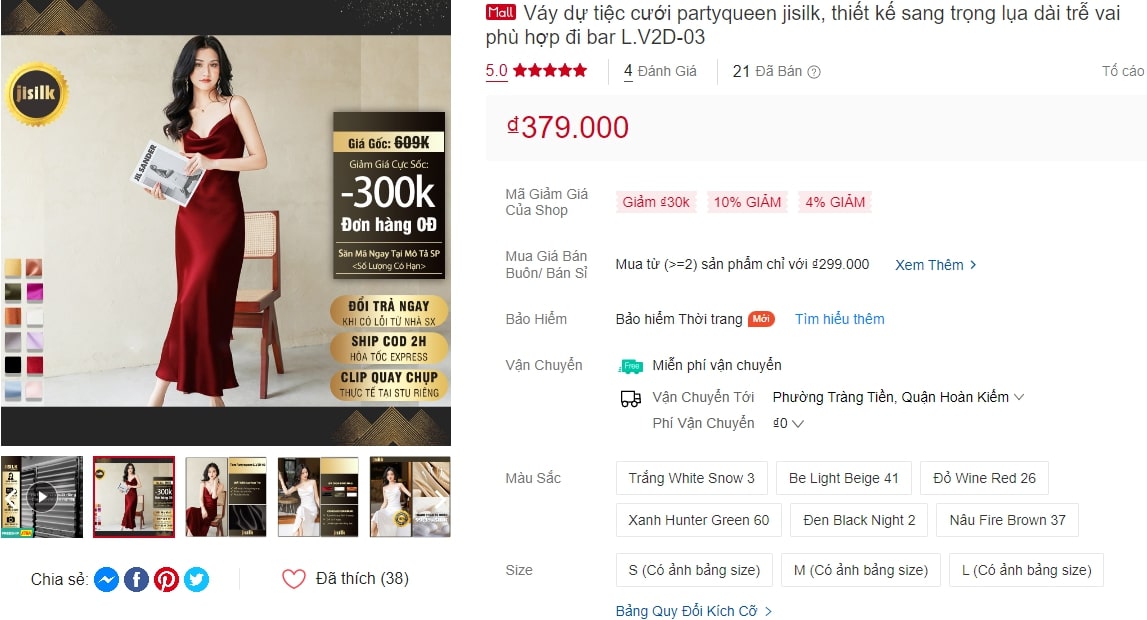This screenshot has height=620, width=1147.
Task: Open Tìm hiểu thêm insurance link
Action: pyautogui.click(x=840, y=319)
